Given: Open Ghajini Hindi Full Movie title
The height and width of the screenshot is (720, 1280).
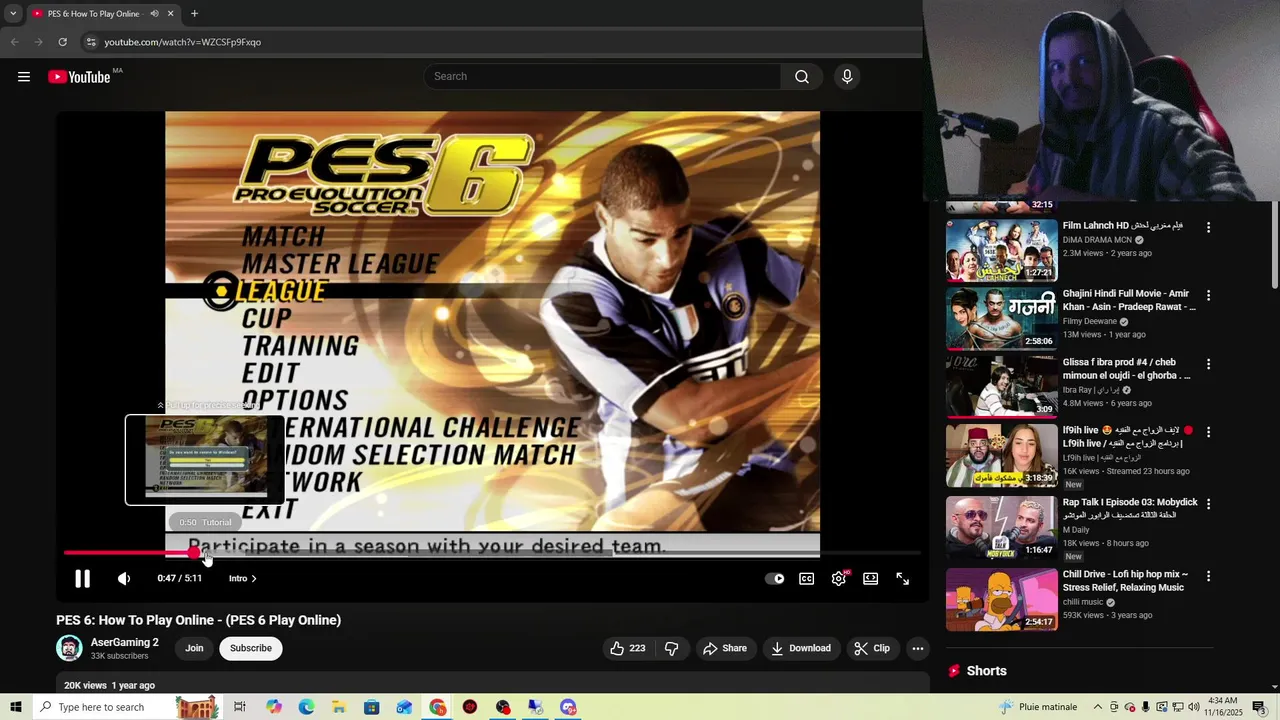Looking at the screenshot, I should point(1128,301).
